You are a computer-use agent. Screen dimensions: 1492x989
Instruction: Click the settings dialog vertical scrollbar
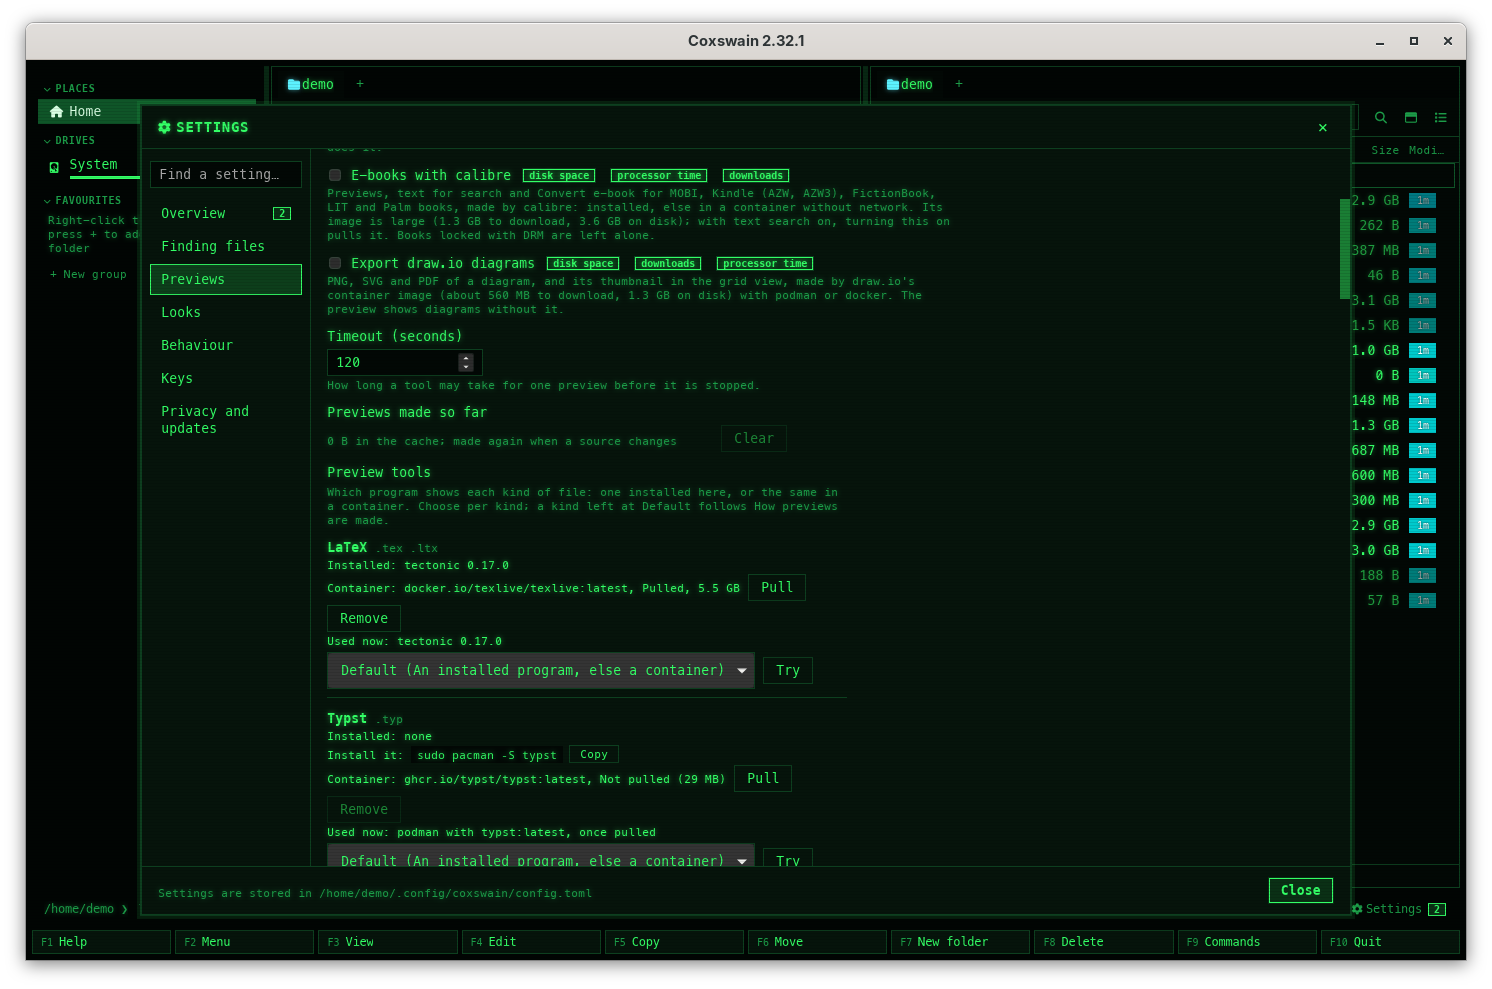tap(1345, 249)
